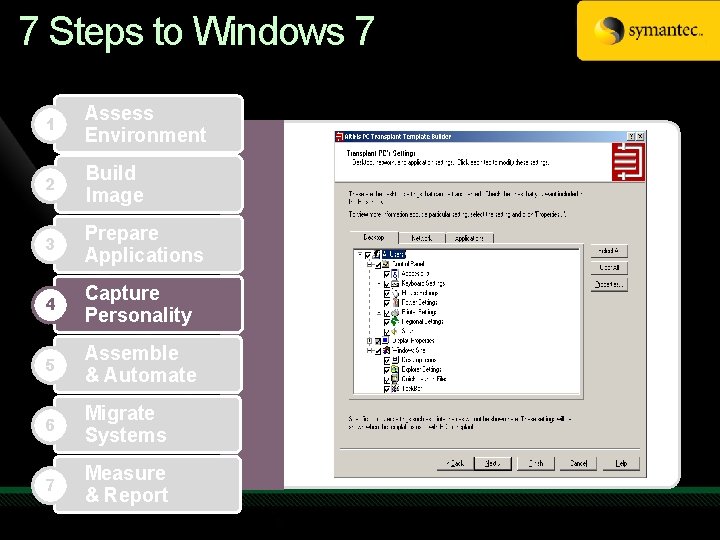
Task: Click step 5 Assemble & Automate box
Action: (148, 365)
